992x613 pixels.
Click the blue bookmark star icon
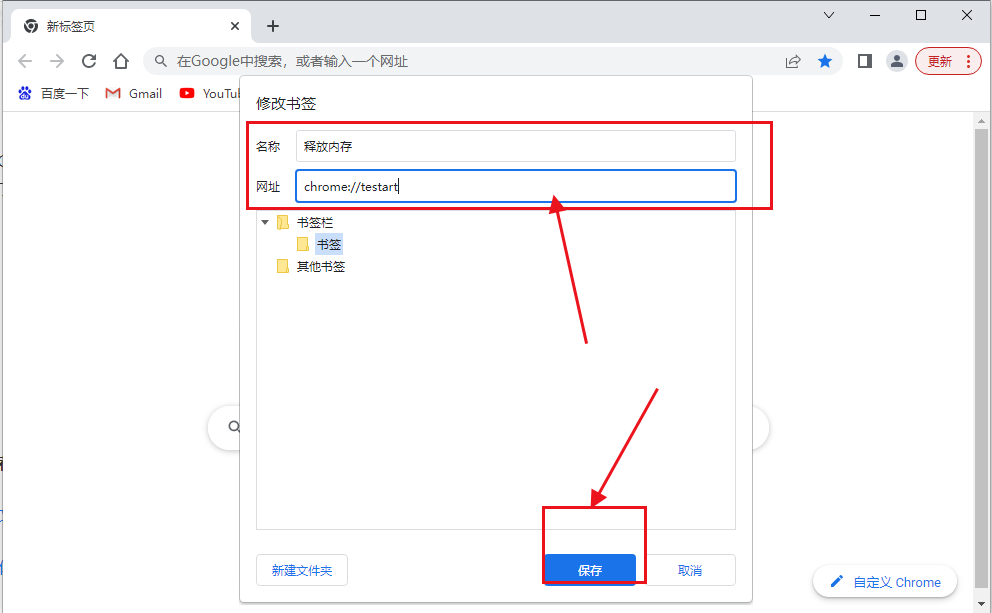click(825, 61)
